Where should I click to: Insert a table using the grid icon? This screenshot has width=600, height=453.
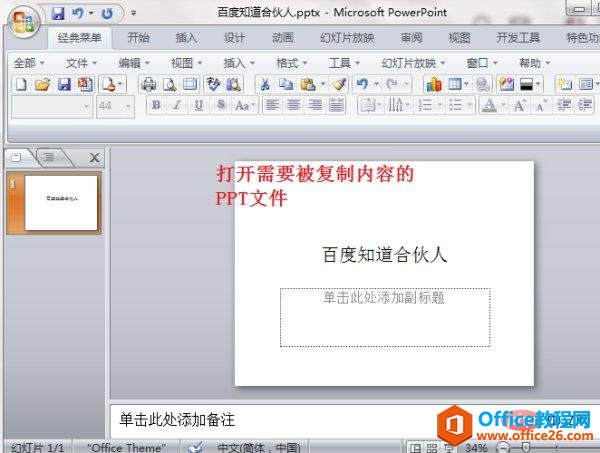point(455,84)
